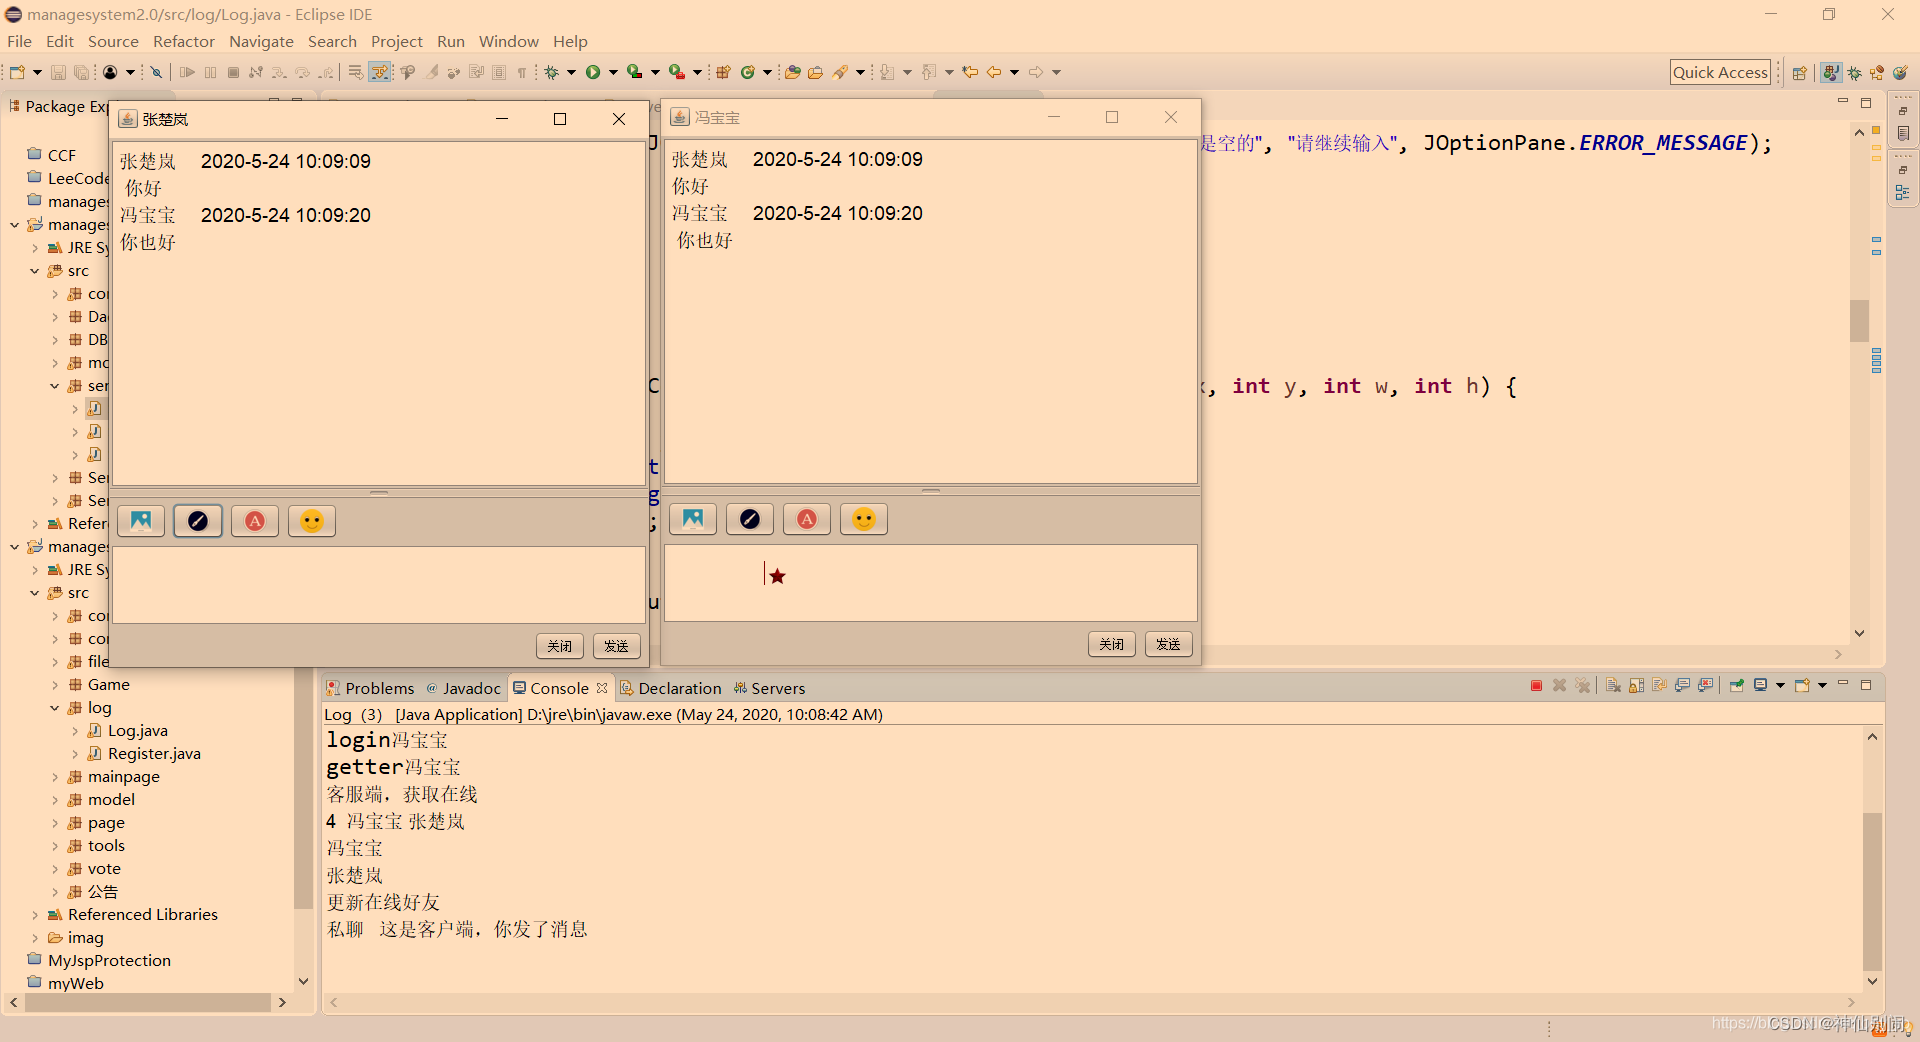The image size is (1920, 1042).
Task: Open the Navigate menu
Action: pyautogui.click(x=261, y=41)
